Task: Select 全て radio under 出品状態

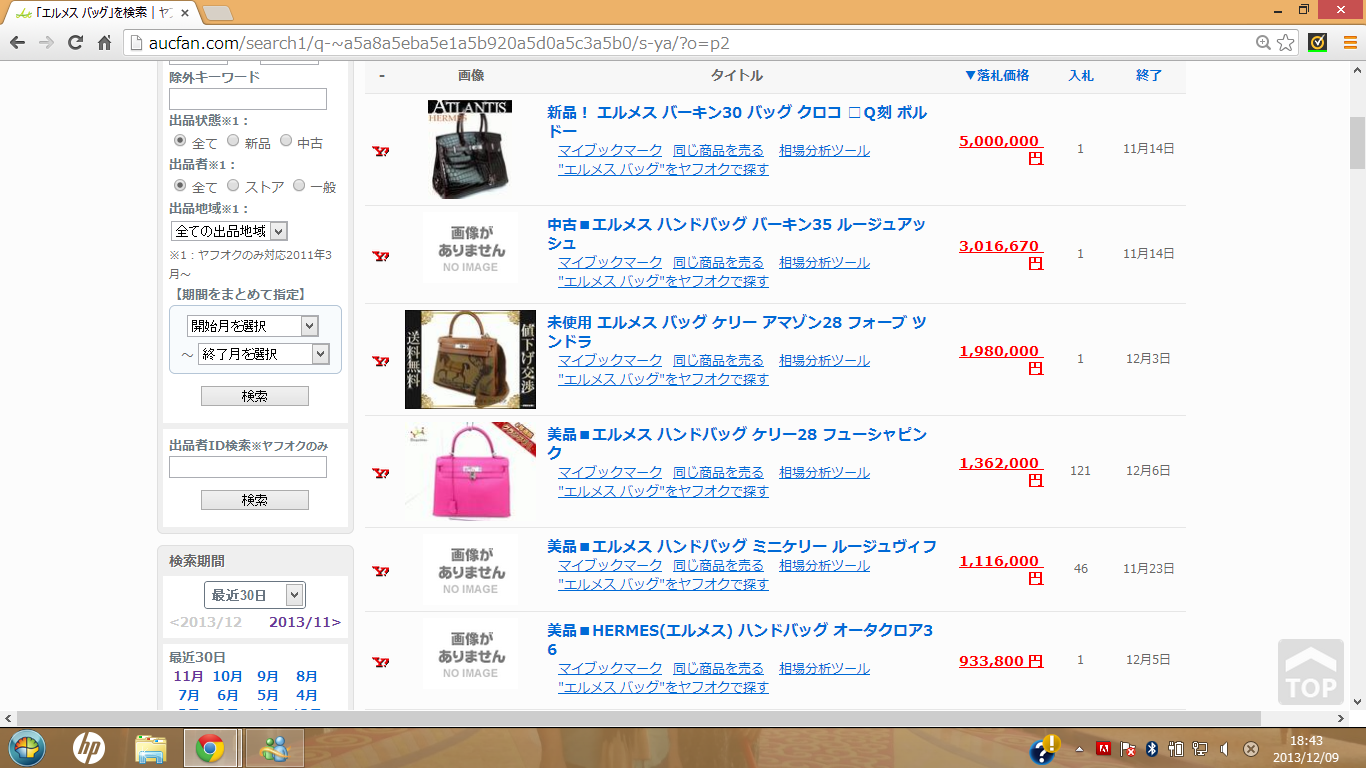Action: (x=180, y=141)
